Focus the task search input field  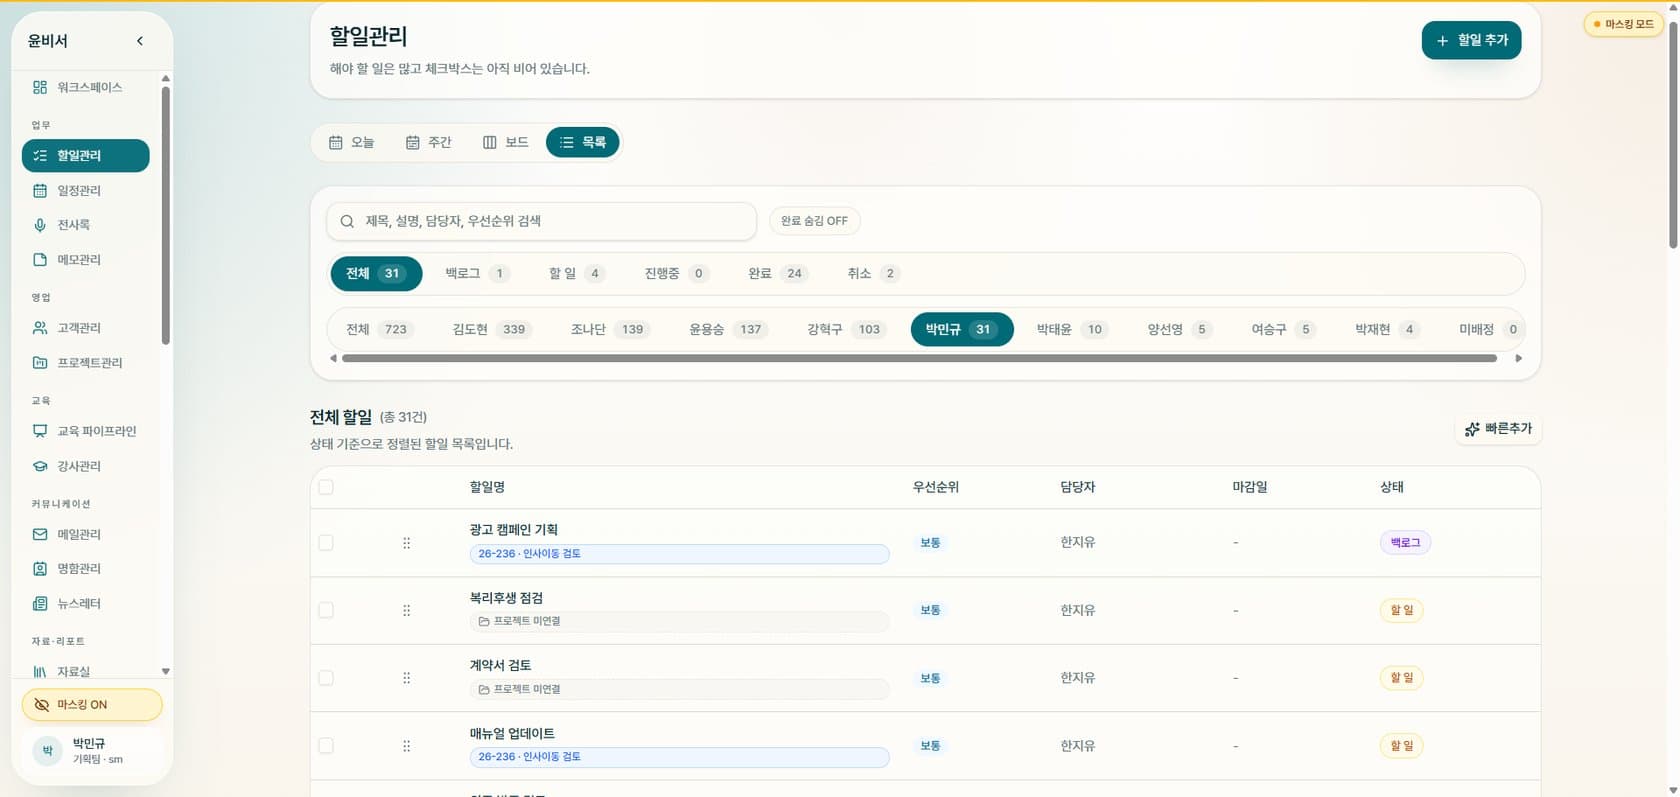pos(541,221)
